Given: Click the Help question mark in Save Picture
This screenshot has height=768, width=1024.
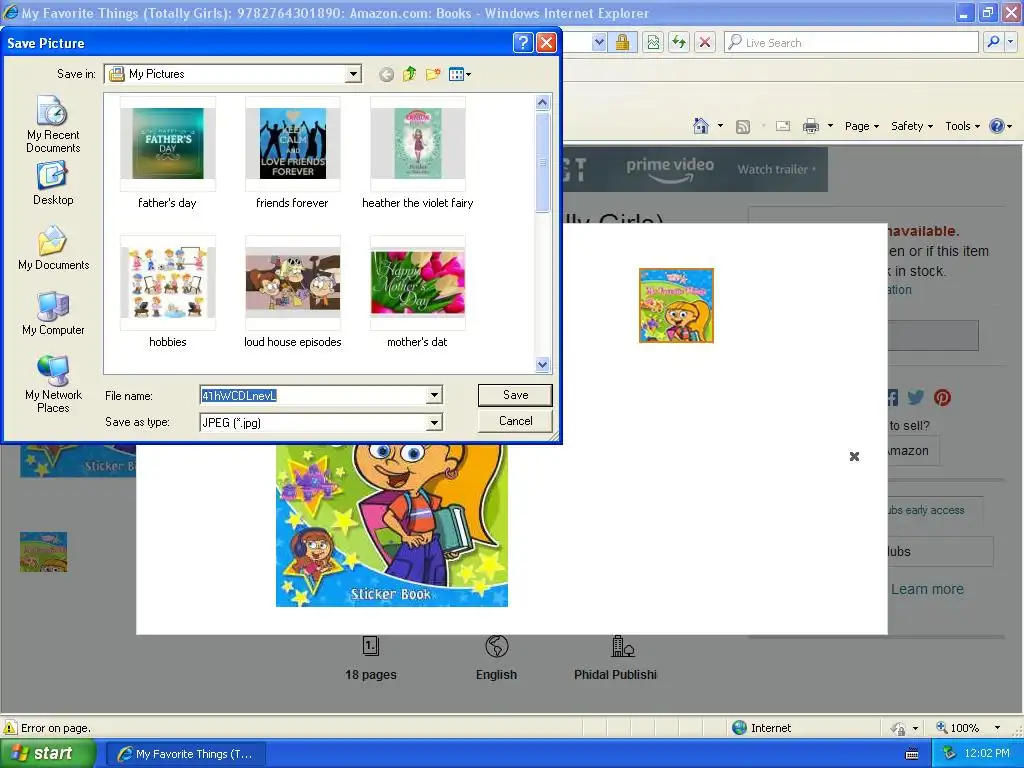Looking at the screenshot, I should [522, 43].
